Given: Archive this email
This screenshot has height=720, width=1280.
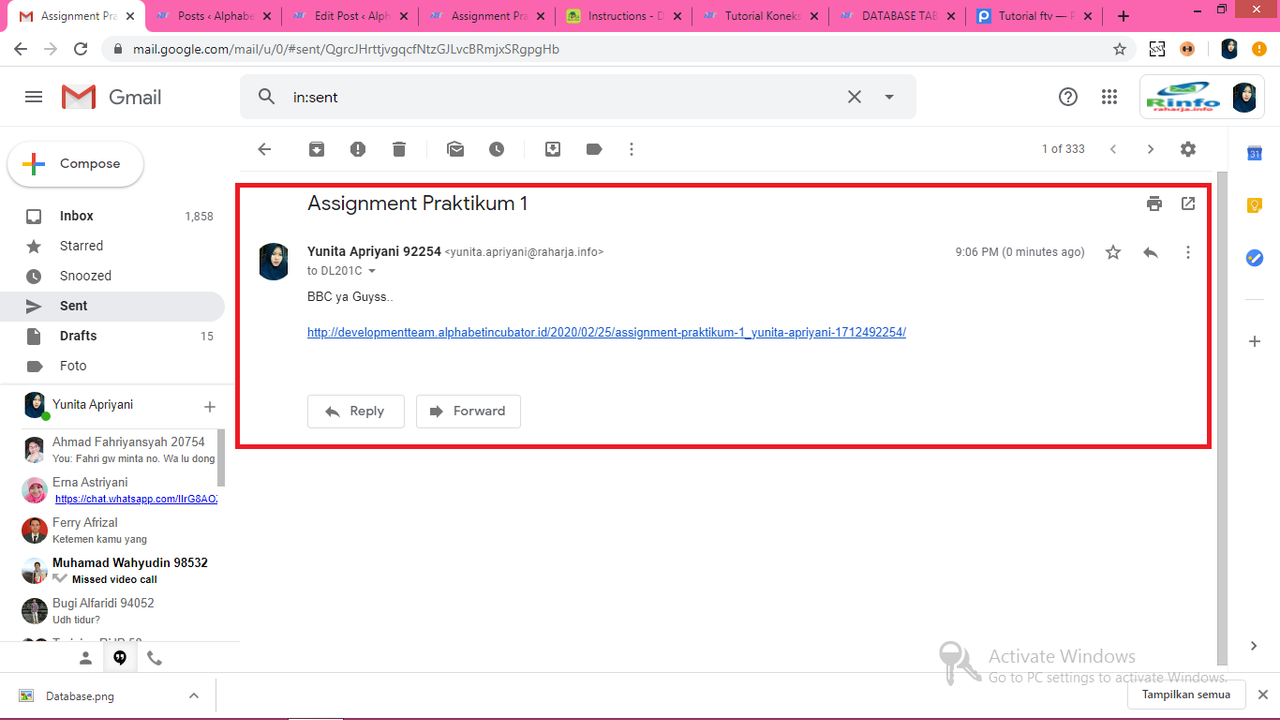Looking at the screenshot, I should (x=316, y=149).
